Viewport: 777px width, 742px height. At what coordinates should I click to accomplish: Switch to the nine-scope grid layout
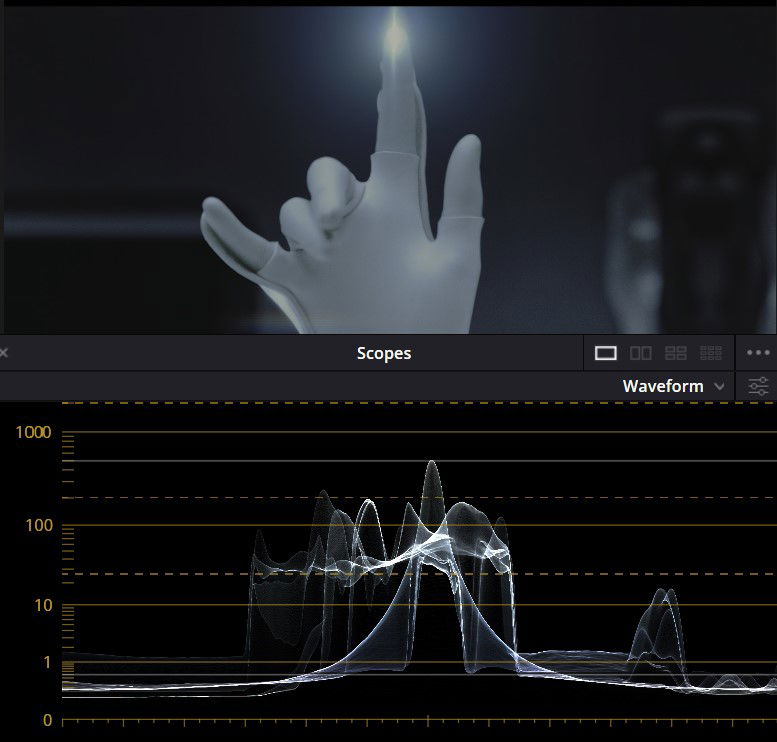(711, 353)
